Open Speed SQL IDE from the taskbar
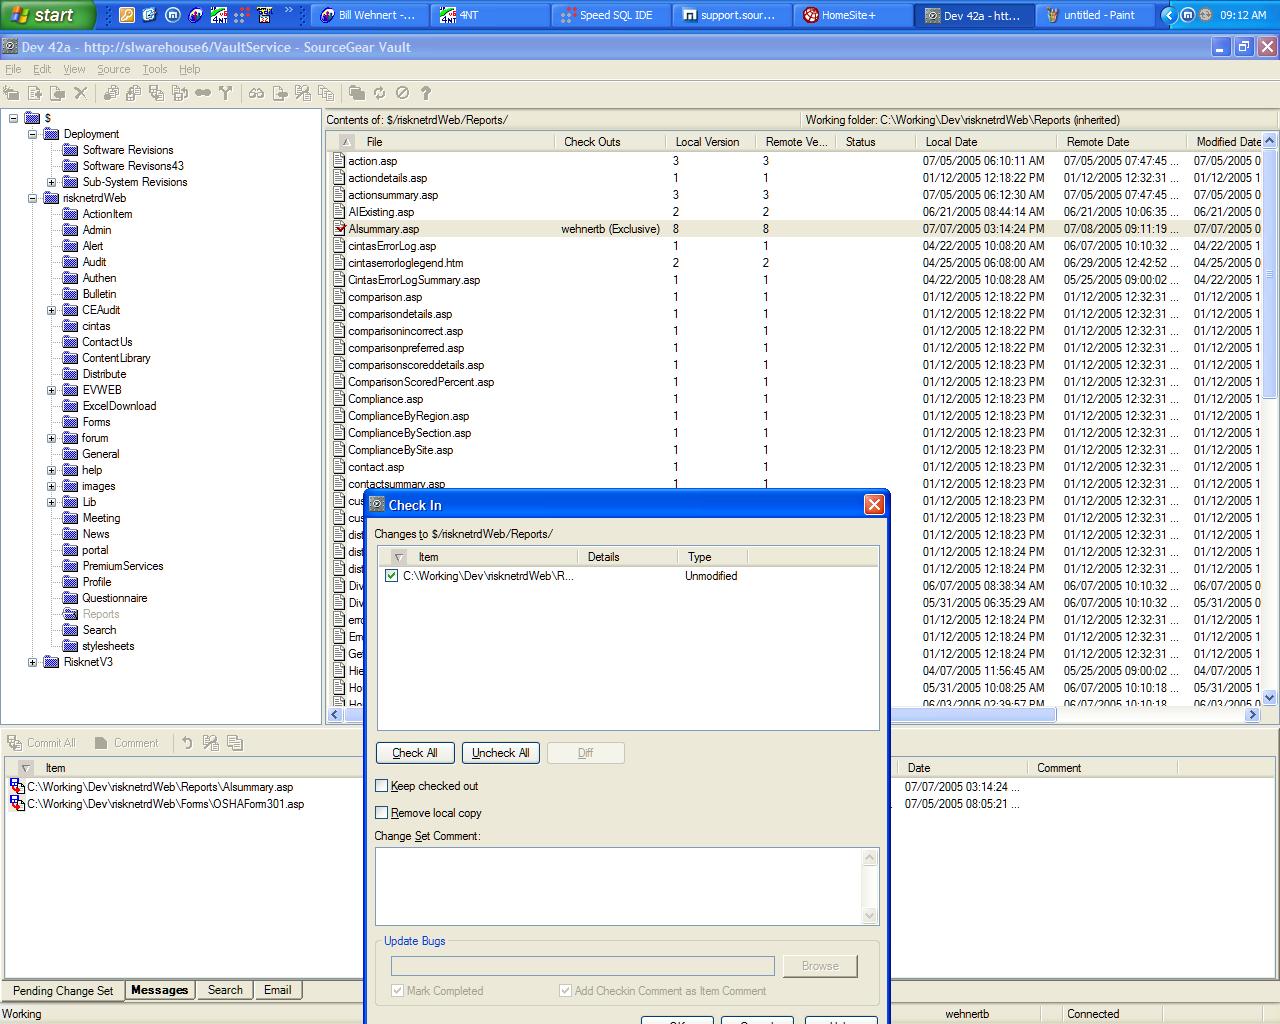The image size is (1280, 1024). pos(611,15)
